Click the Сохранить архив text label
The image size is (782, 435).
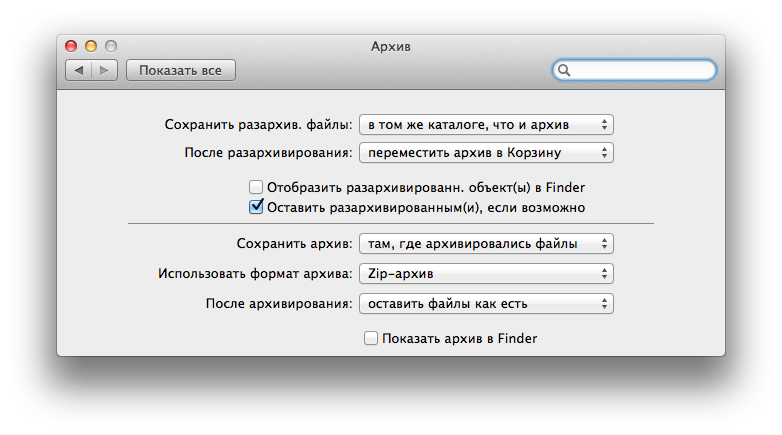pyautogui.click(x=294, y=243)
